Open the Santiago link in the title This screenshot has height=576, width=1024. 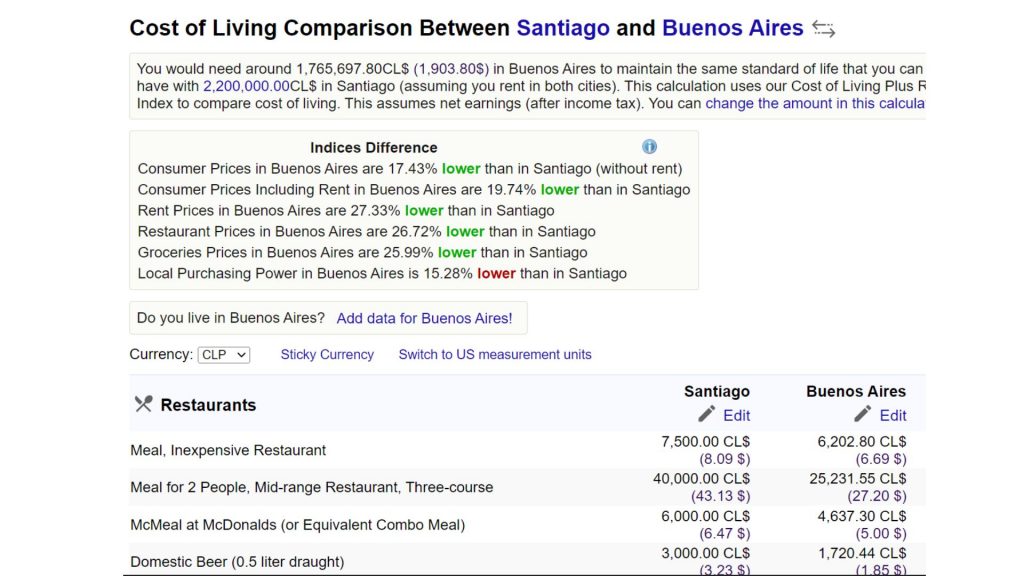563,28
